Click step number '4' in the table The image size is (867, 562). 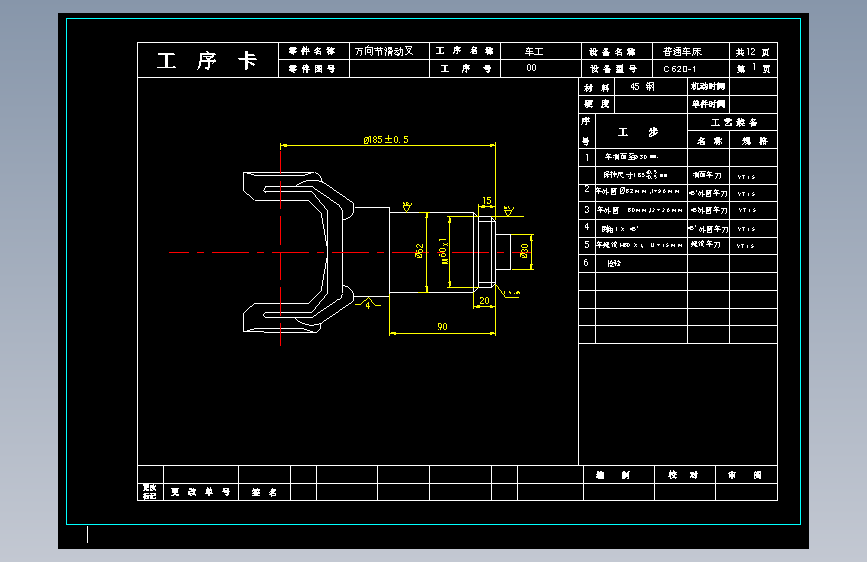587,227
